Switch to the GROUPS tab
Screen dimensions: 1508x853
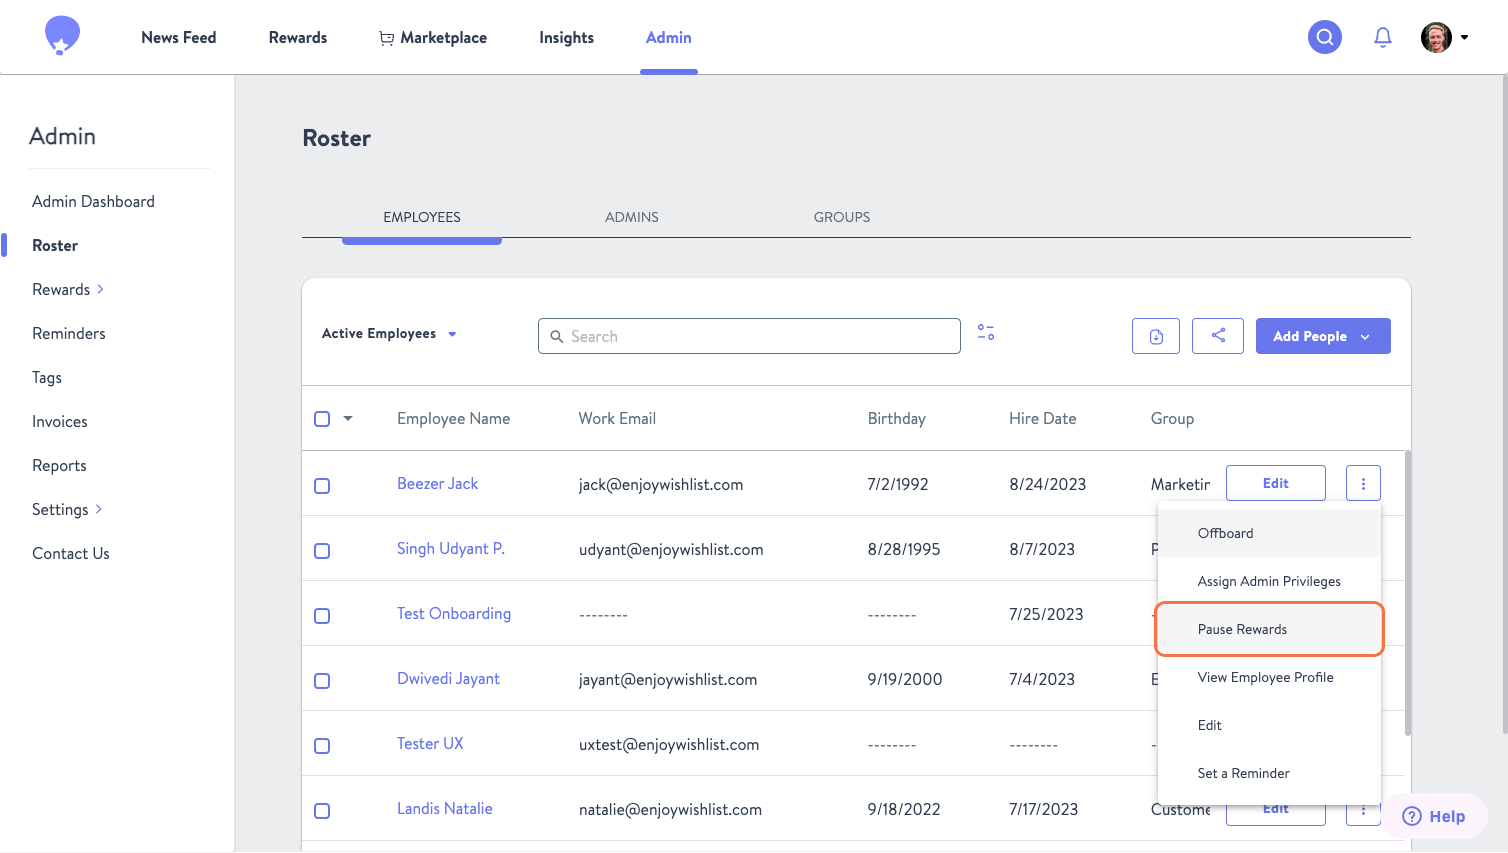pyautogui.click(x=842, y=217)
